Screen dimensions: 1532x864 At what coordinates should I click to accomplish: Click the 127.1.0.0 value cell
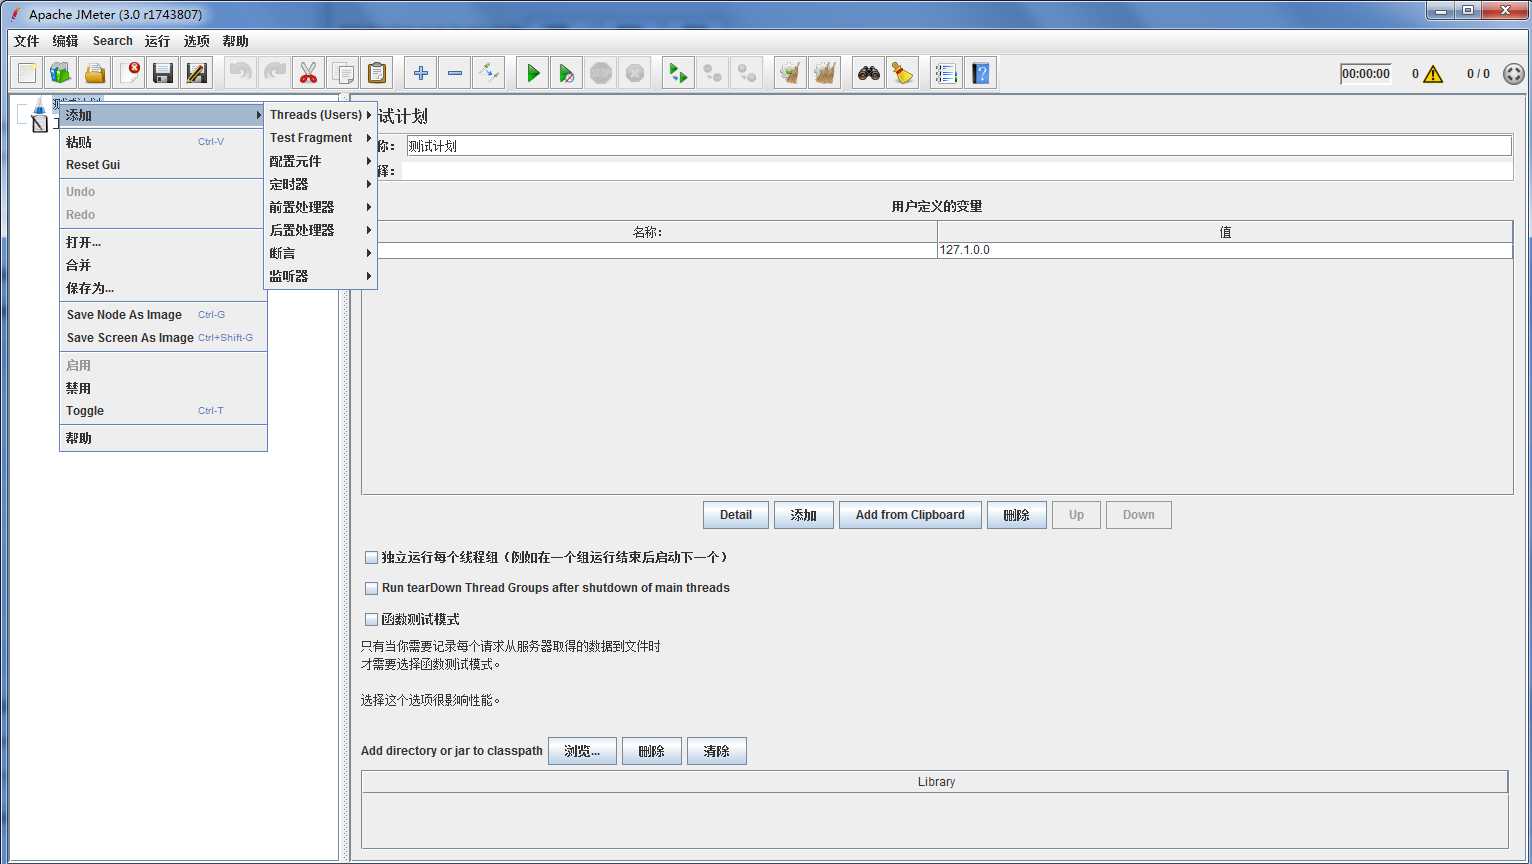1225,250
